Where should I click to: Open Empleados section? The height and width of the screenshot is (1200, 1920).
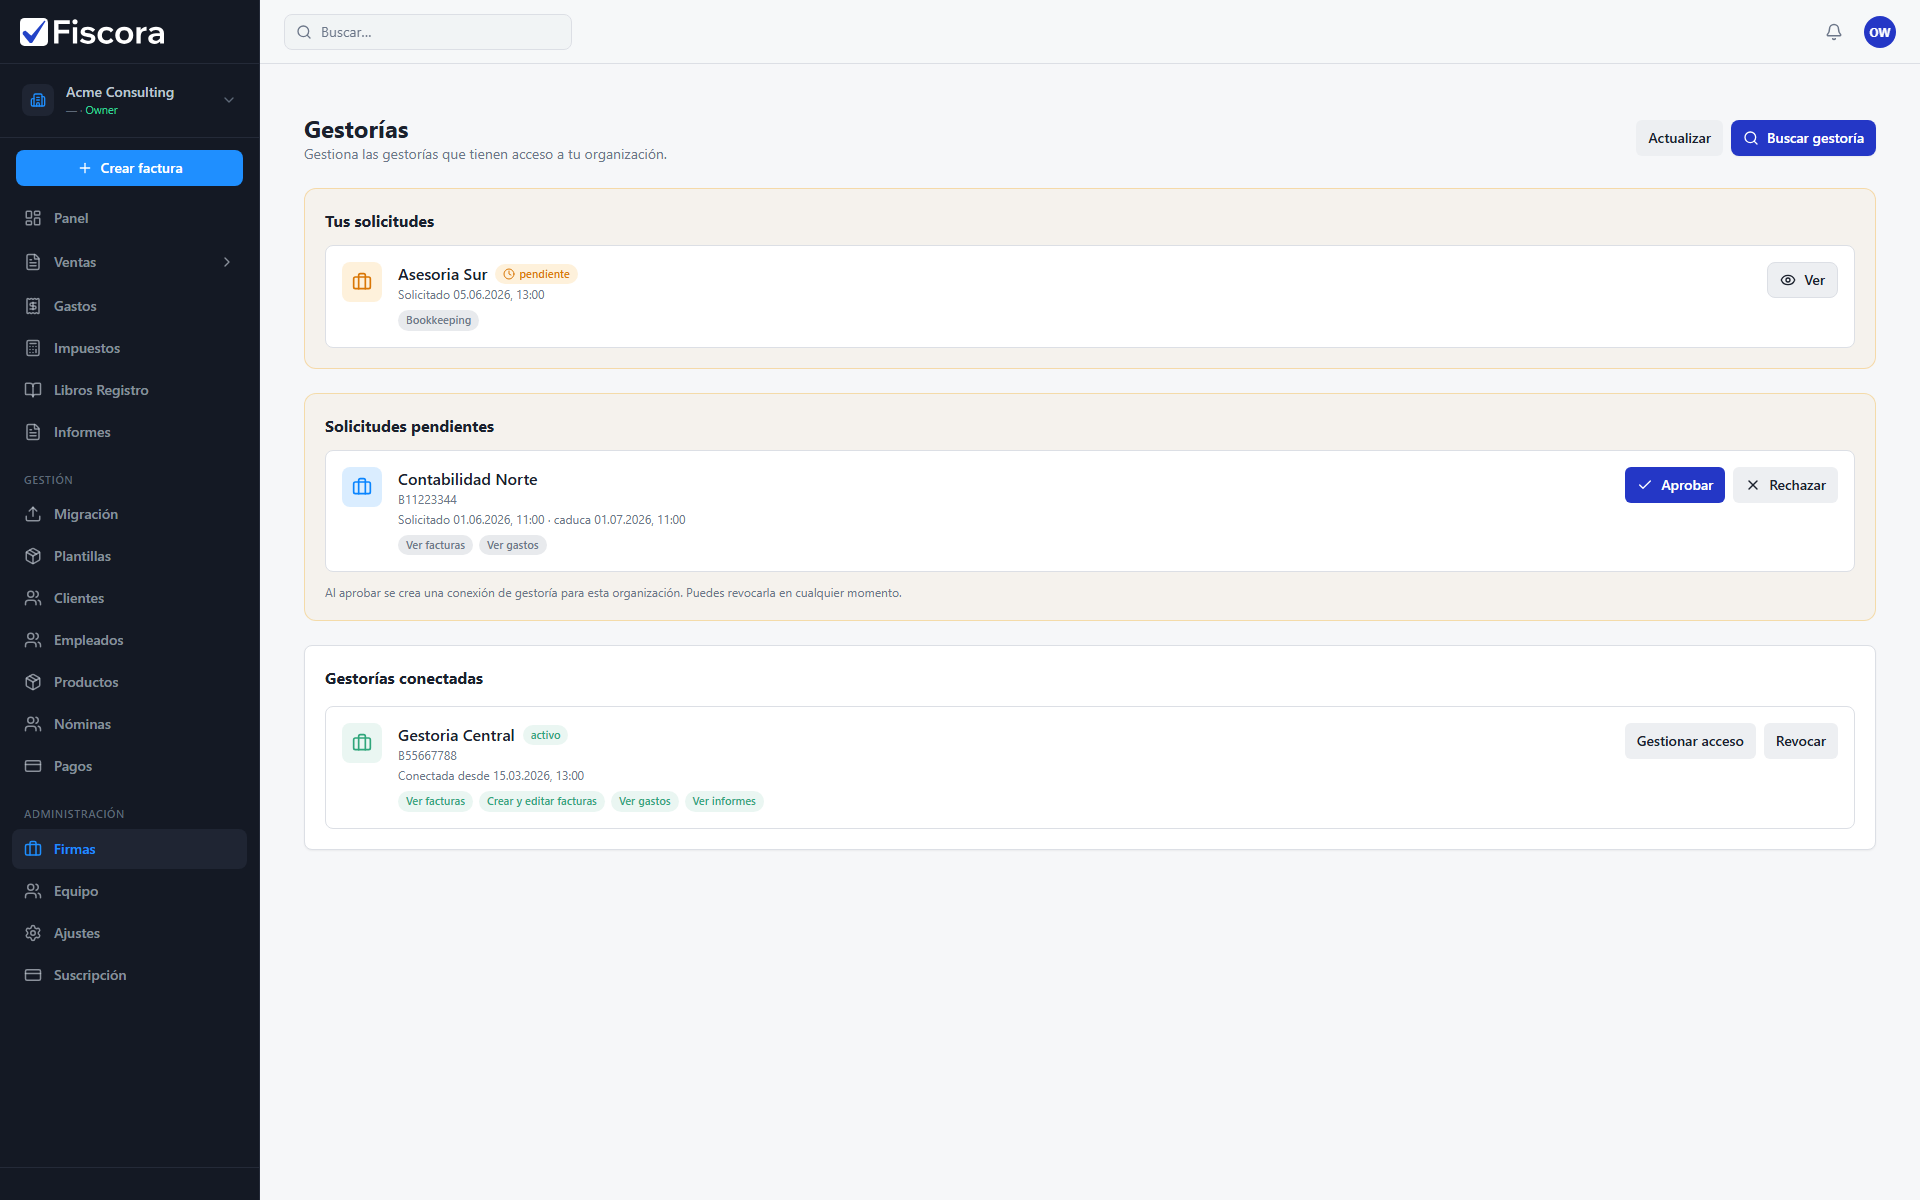click(x=129, y=640)
